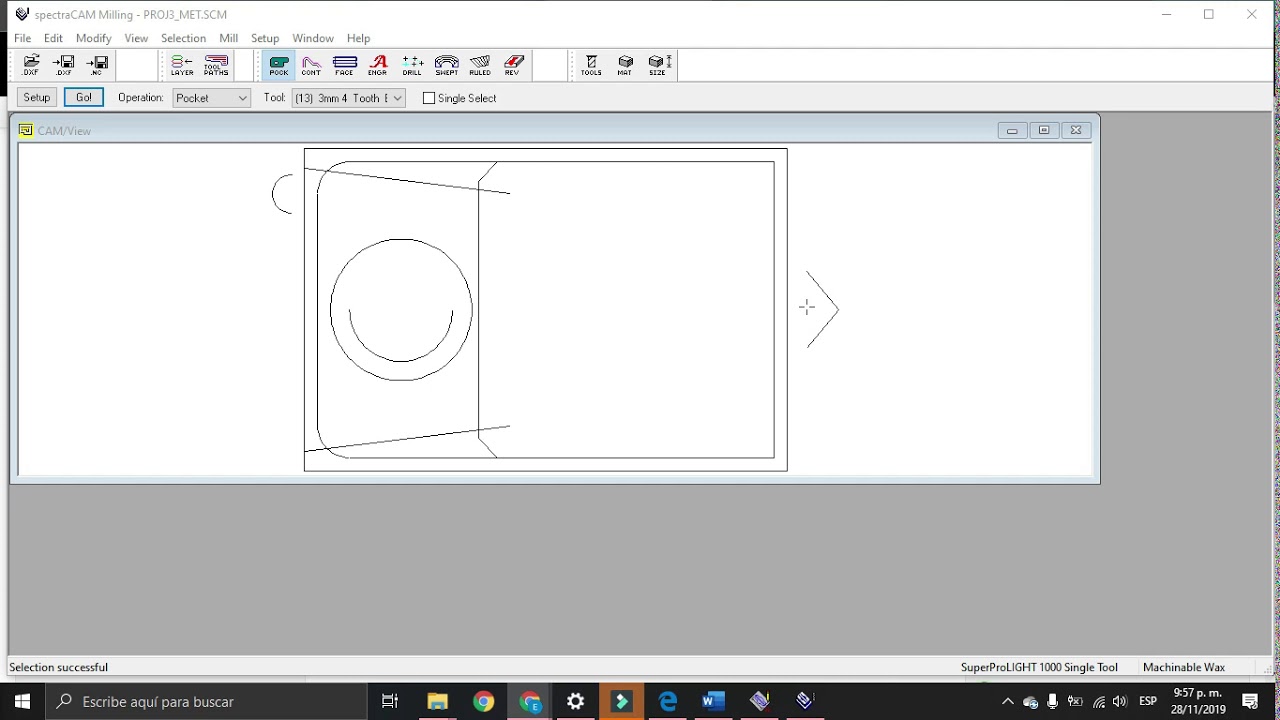Image resolution: width=1280 pixels, height=720 pixels.
Task: Enable the Single Select checkbox
Action: click(x=429, y=98)
